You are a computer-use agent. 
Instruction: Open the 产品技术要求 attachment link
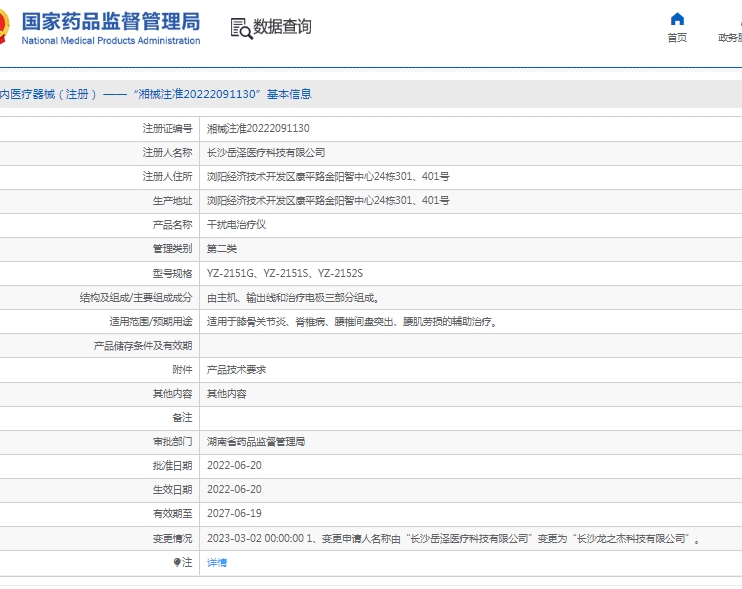[x=237, y=370]
